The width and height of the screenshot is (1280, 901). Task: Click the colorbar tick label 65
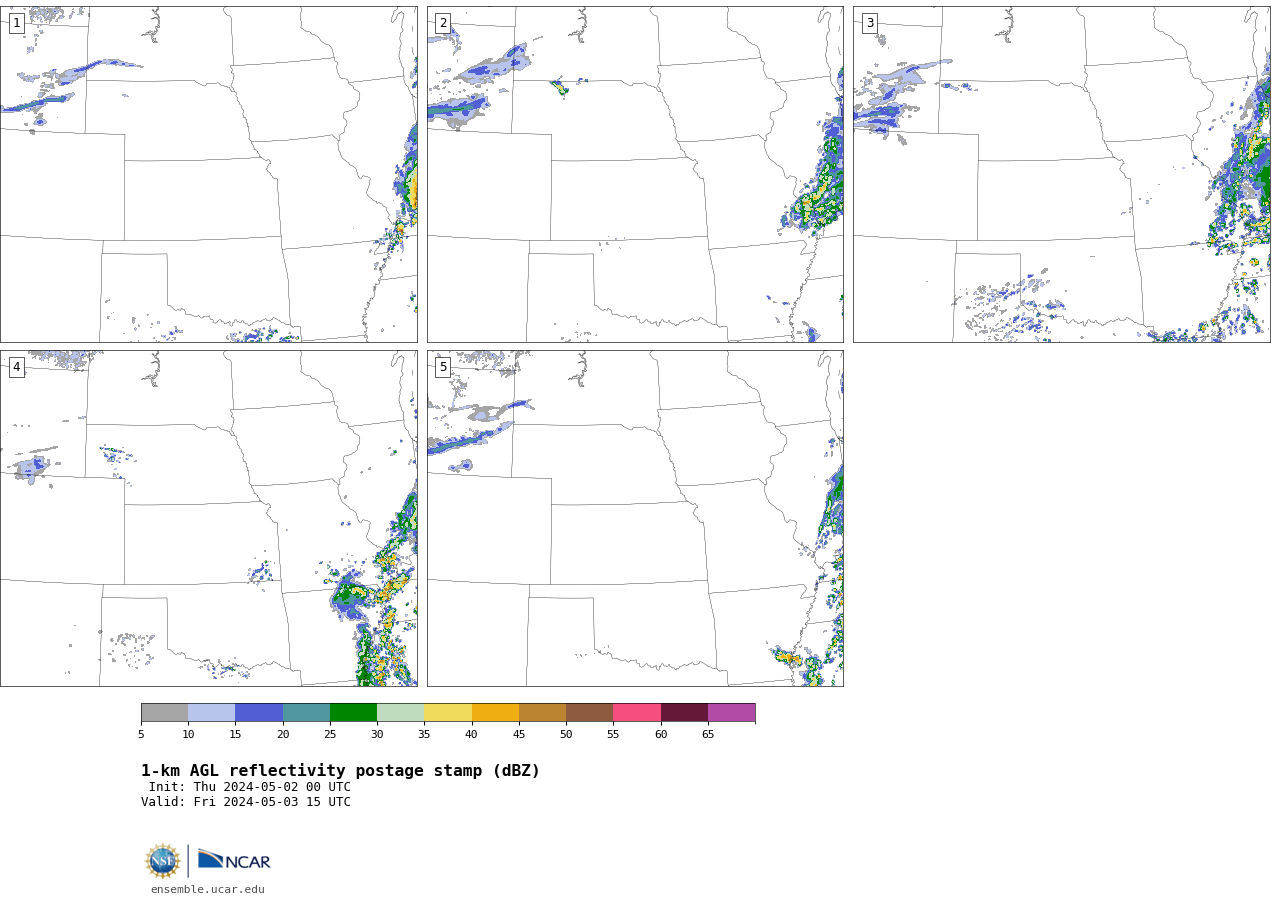click(708, 735)
